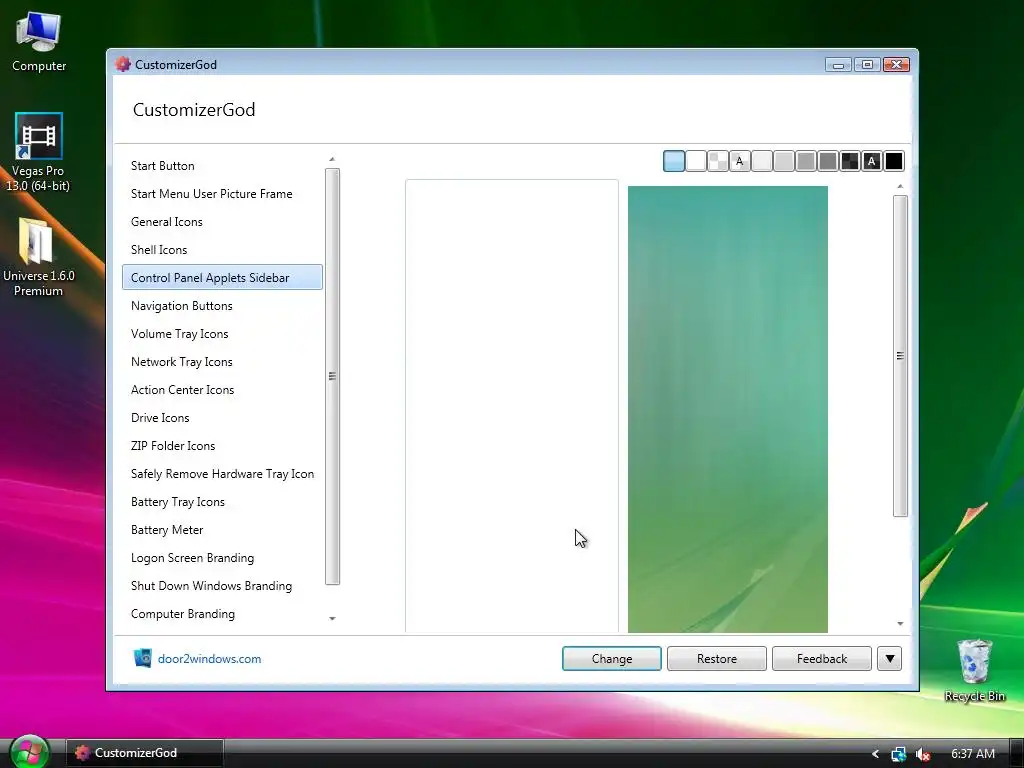Click the Change button
The image size is (1024, 768).
[612, 658]
